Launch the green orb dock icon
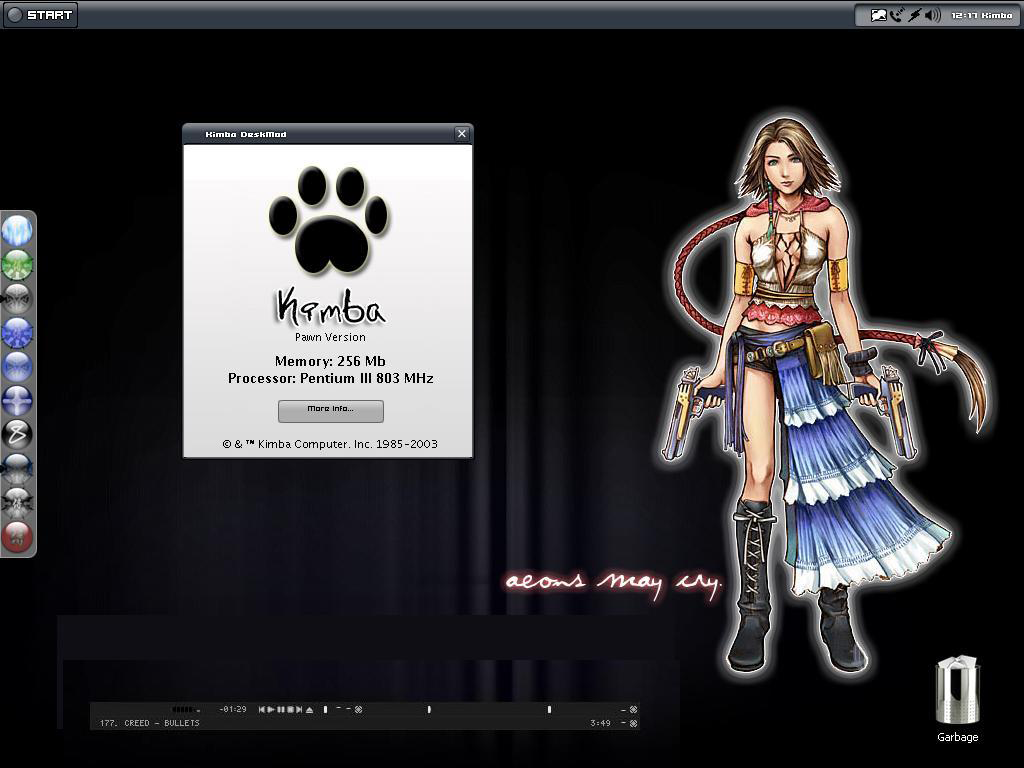The height and width of the screenshot is (768, 1024). 18,264
